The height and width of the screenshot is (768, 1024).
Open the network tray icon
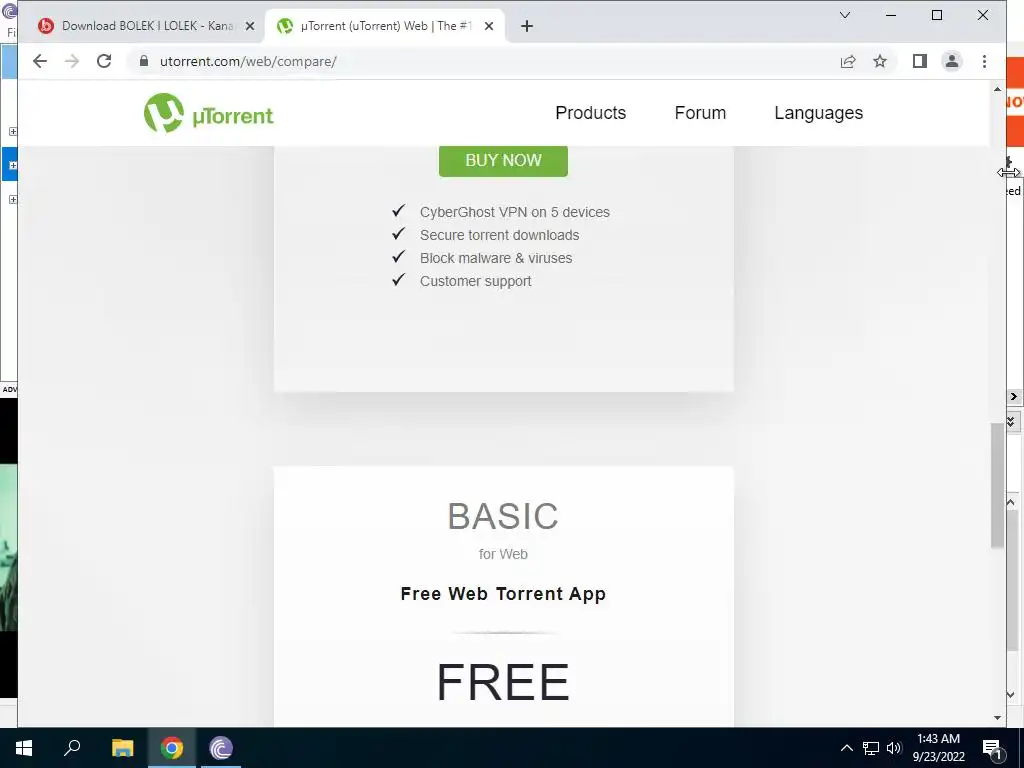coord(871,748)
